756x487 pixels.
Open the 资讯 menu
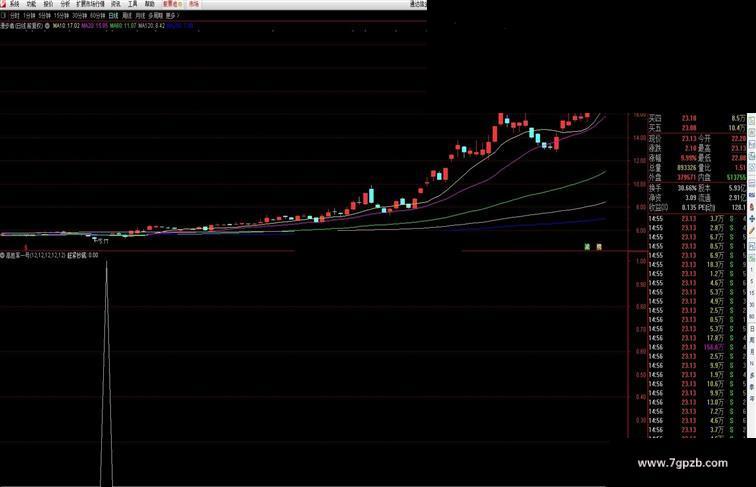point(116,4)
